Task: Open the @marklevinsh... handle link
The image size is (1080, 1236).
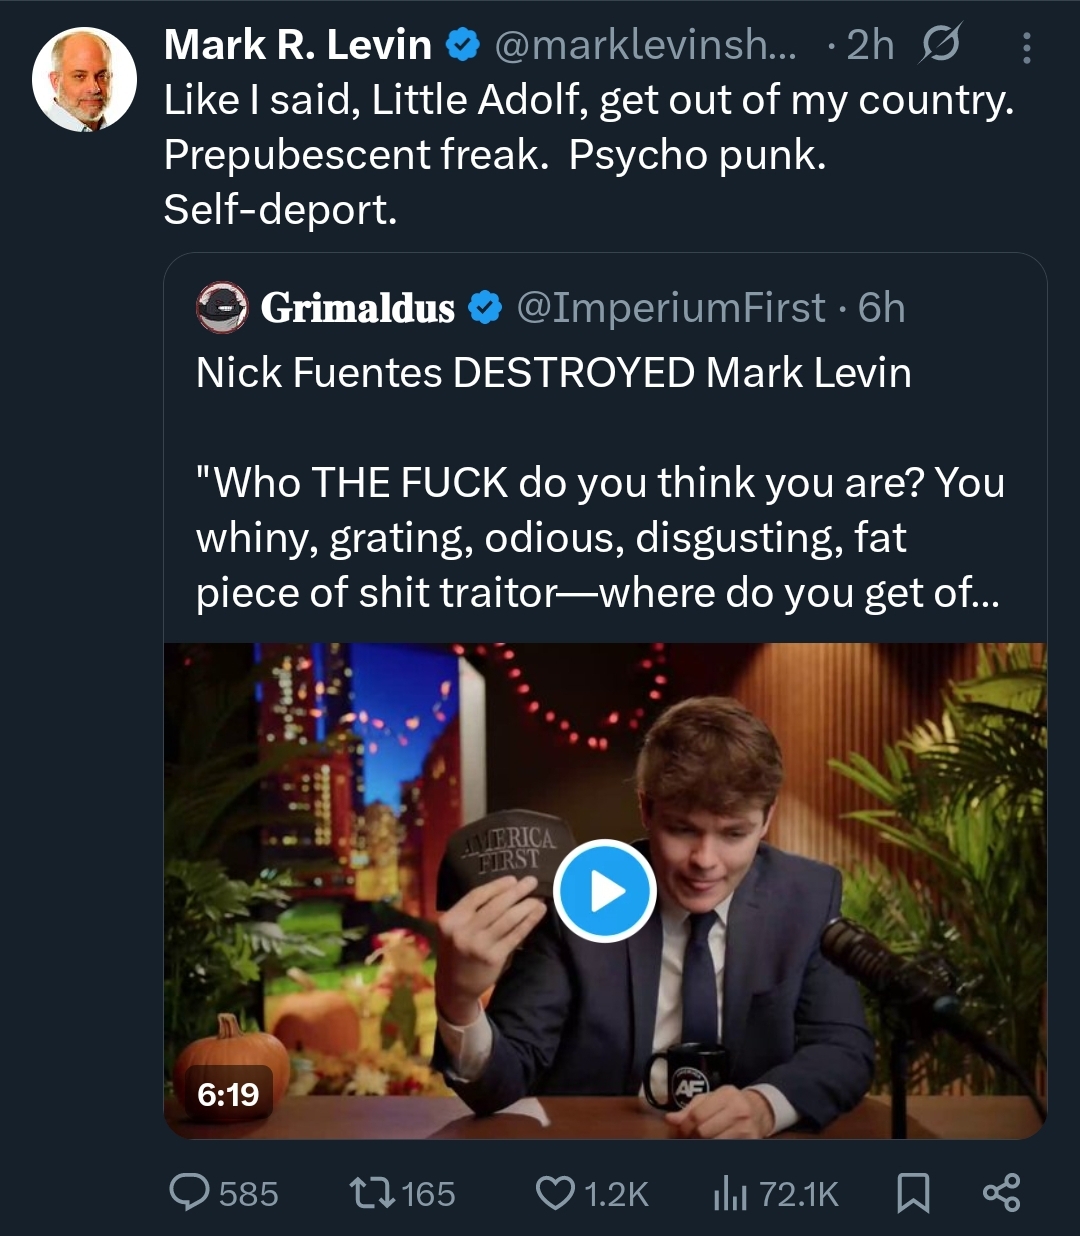Action: [x=646, y=45]
